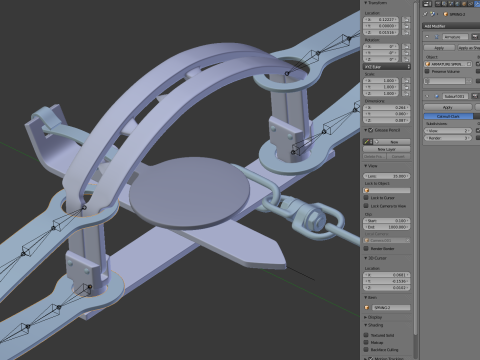Screen dimensions: 480x360
Task: Collapse the Subsurf modifier panel
Action: pyautogui.click(x=427, y=96)
